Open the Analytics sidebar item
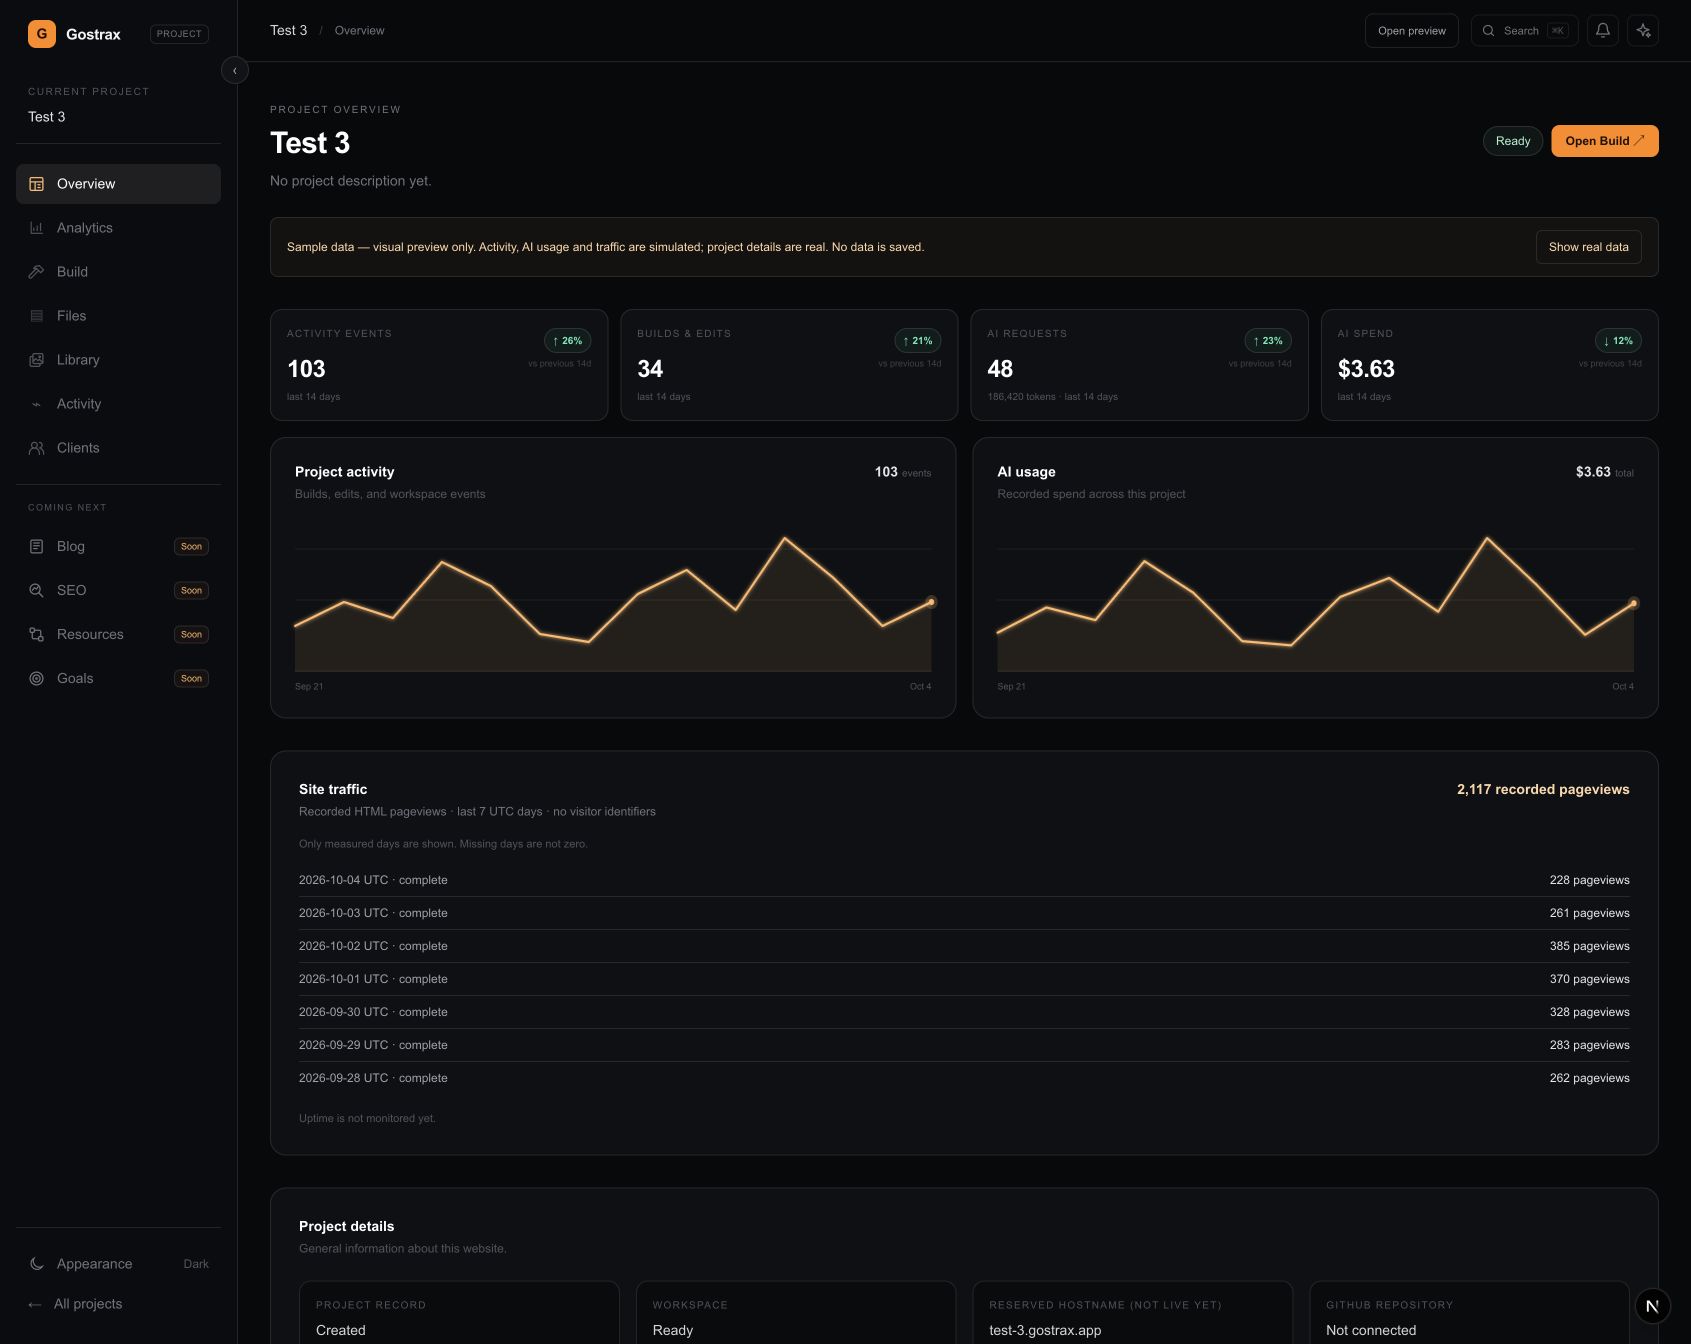Screen dimensions: 1691x1344 [x=118, y=228]
